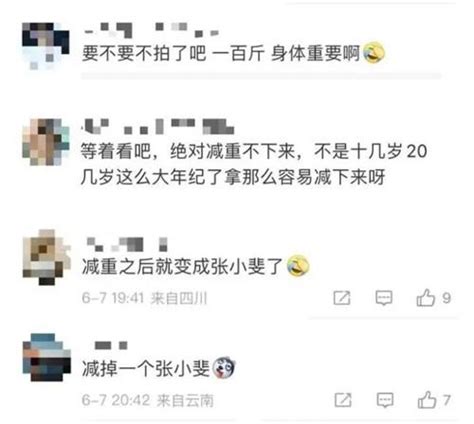474x424 pixels.
Task: Select the comment starting 等着看吧，绝对减重不下来
Action: click(x=254, y=164)
